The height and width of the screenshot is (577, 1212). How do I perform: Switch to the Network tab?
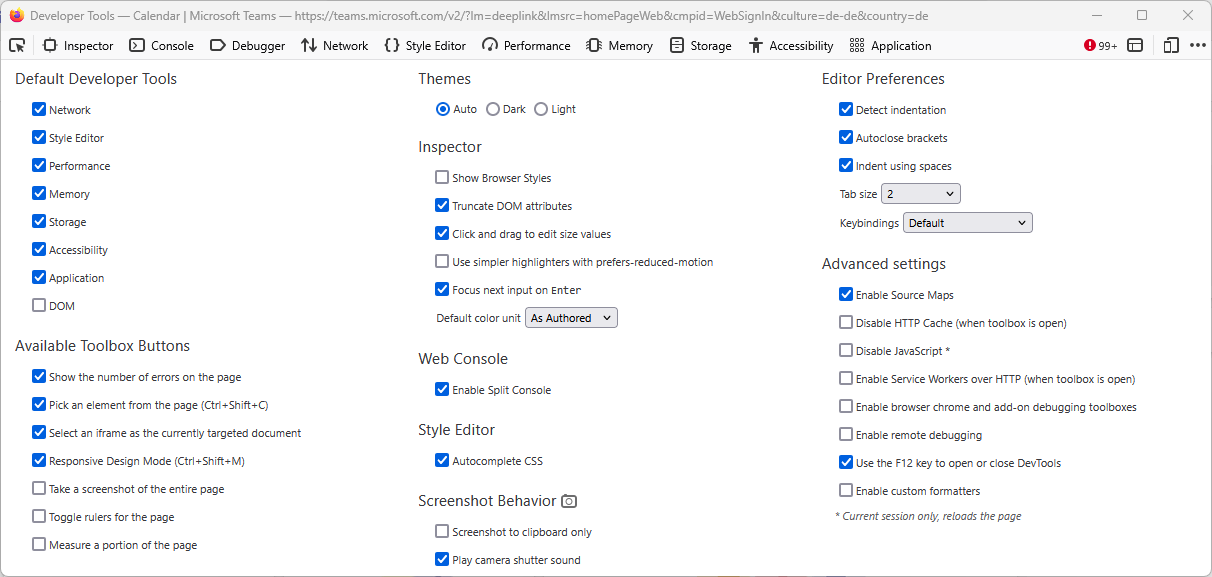[335, 45]
